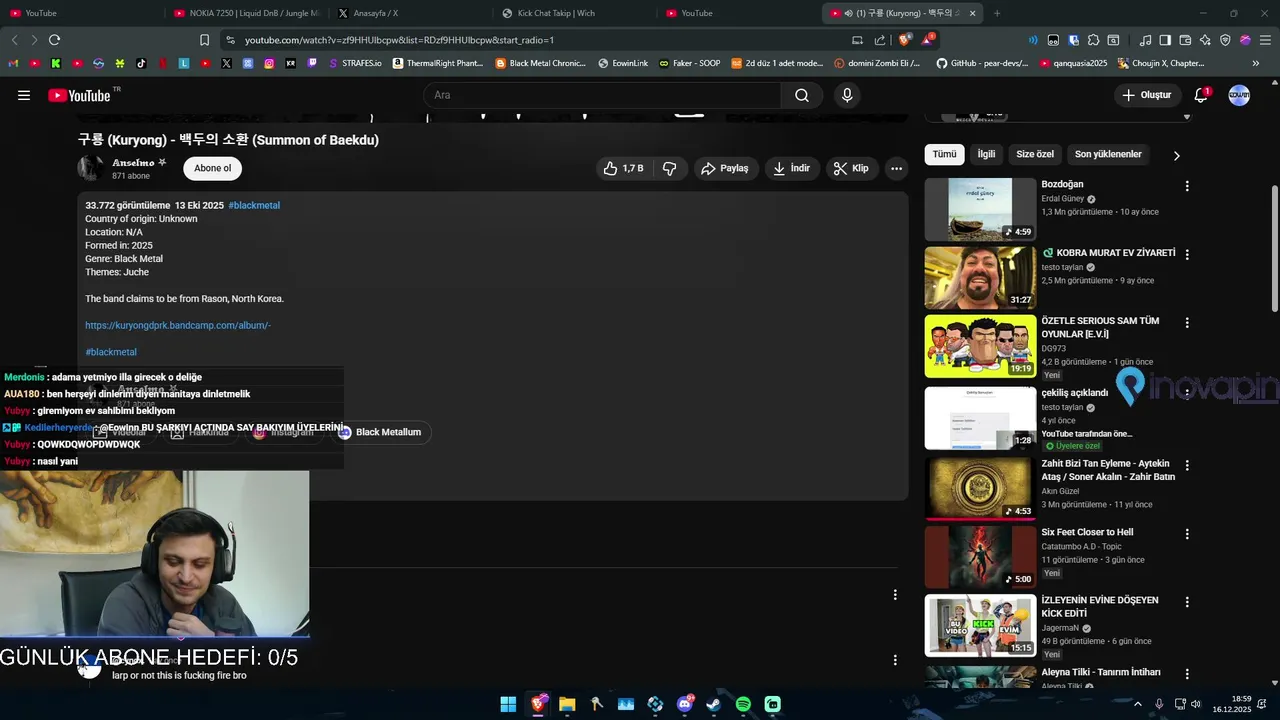
Task: Open File Explorer from the taskbar
Action: tap(567, 704)
